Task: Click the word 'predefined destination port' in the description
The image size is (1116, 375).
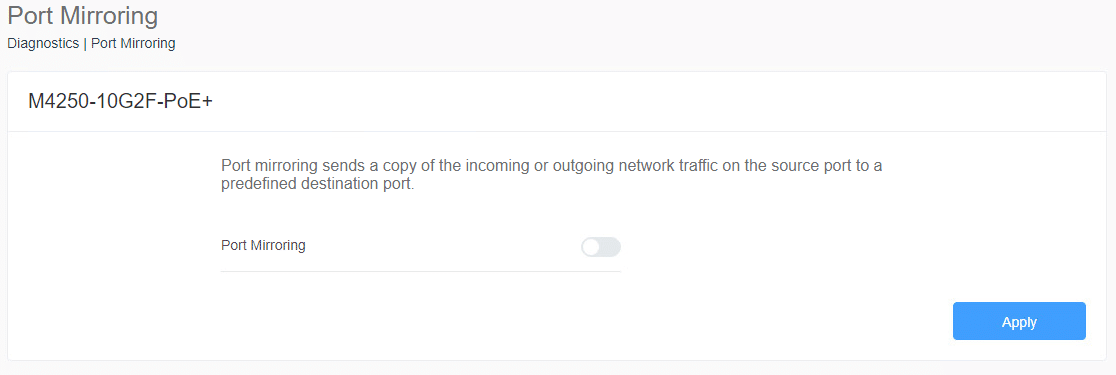Action: [x=317, y=184]
